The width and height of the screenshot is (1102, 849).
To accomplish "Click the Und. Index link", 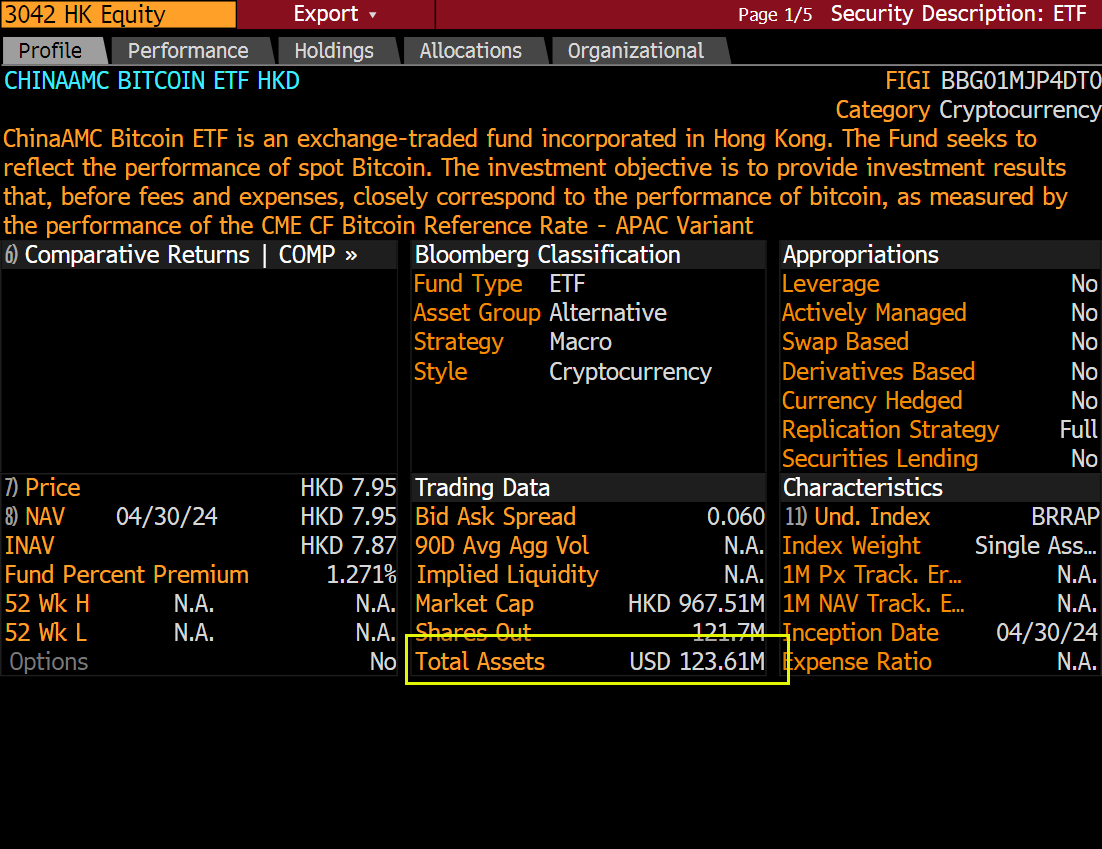I will (871, 517).
